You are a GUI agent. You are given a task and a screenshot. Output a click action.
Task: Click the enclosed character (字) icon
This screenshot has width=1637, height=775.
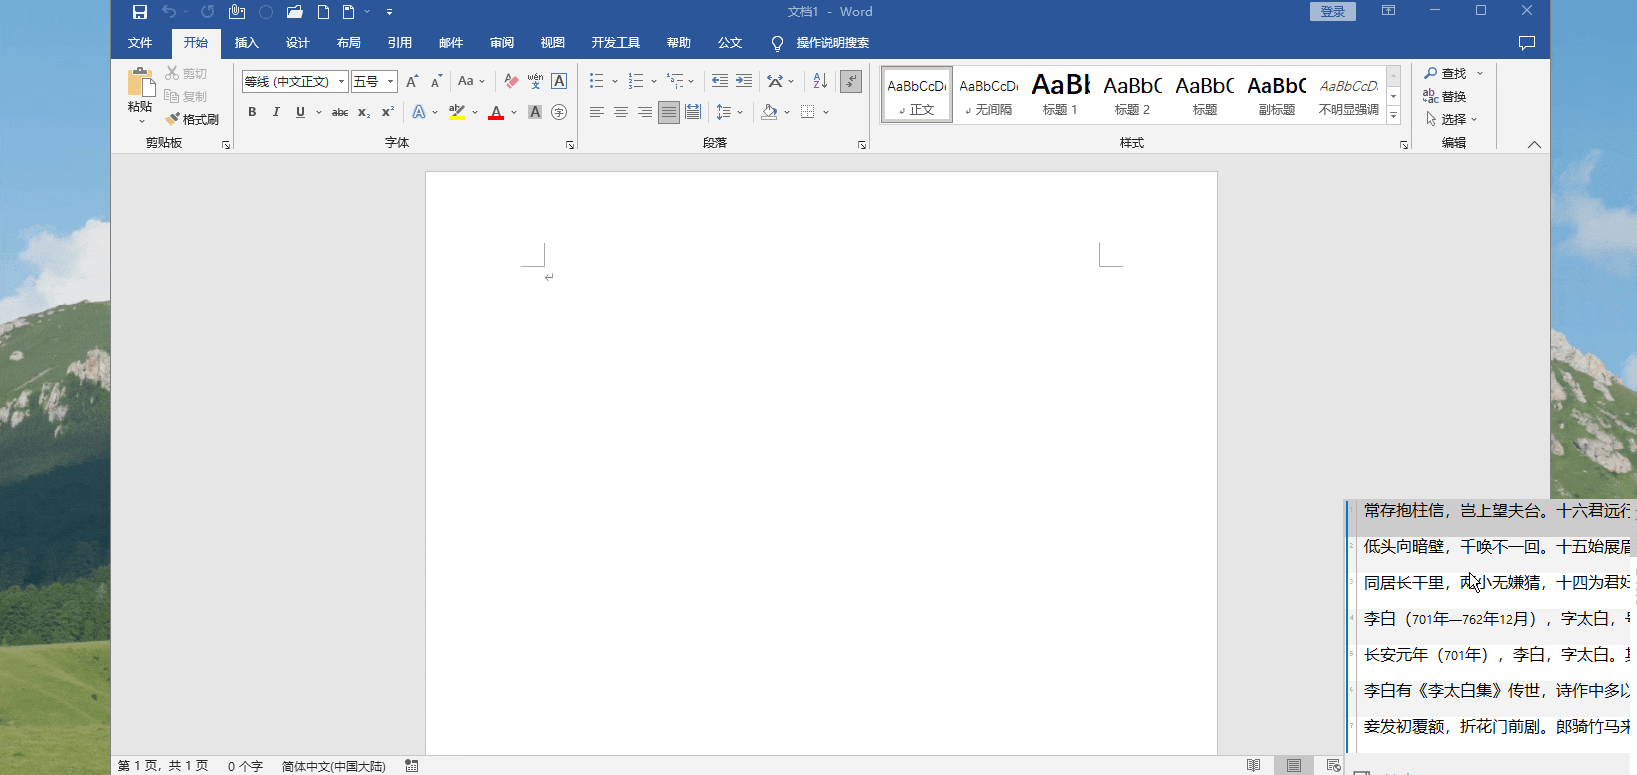tap(559, 112)
